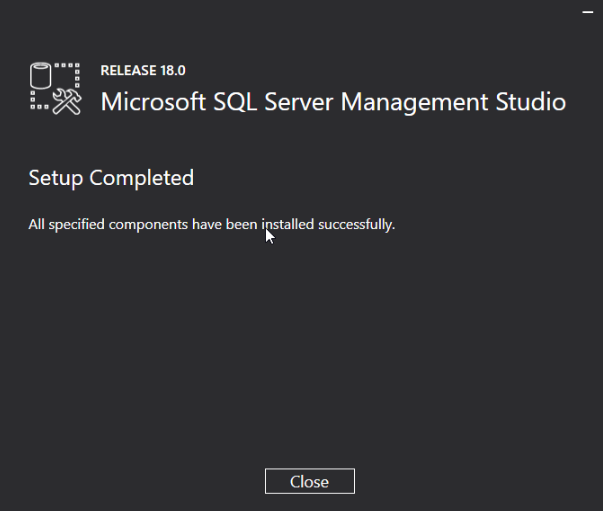The image size is (603, 511).
Task: Click the Close button
Action: click(x=310, y=481)
